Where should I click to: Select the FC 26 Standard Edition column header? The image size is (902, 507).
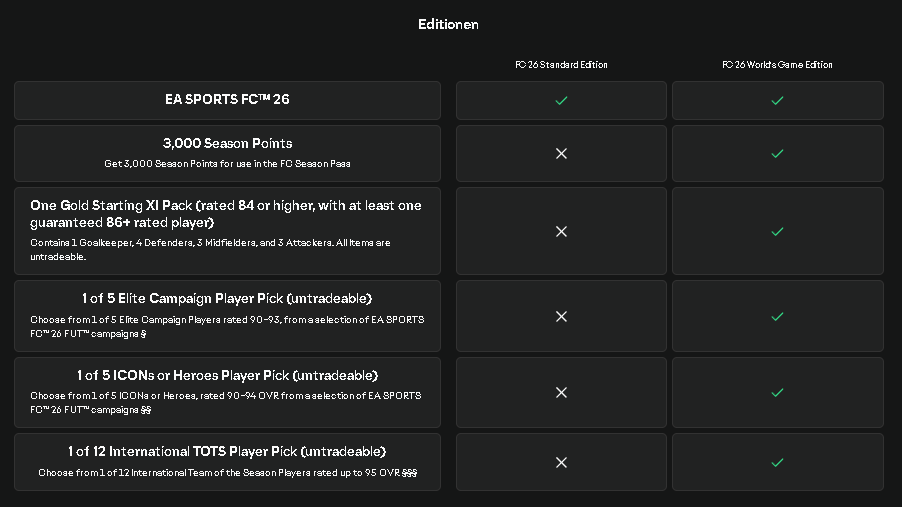pos(561,64)
